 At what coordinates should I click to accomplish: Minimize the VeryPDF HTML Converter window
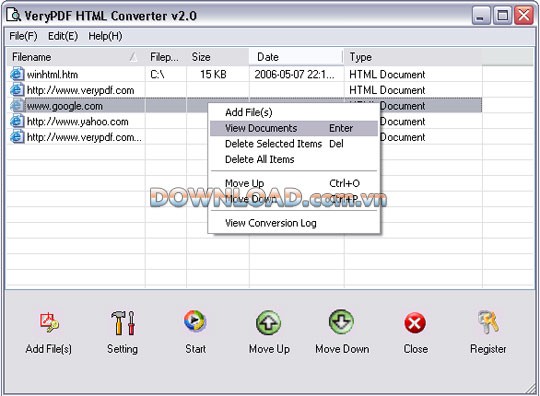tap(481, 15)
